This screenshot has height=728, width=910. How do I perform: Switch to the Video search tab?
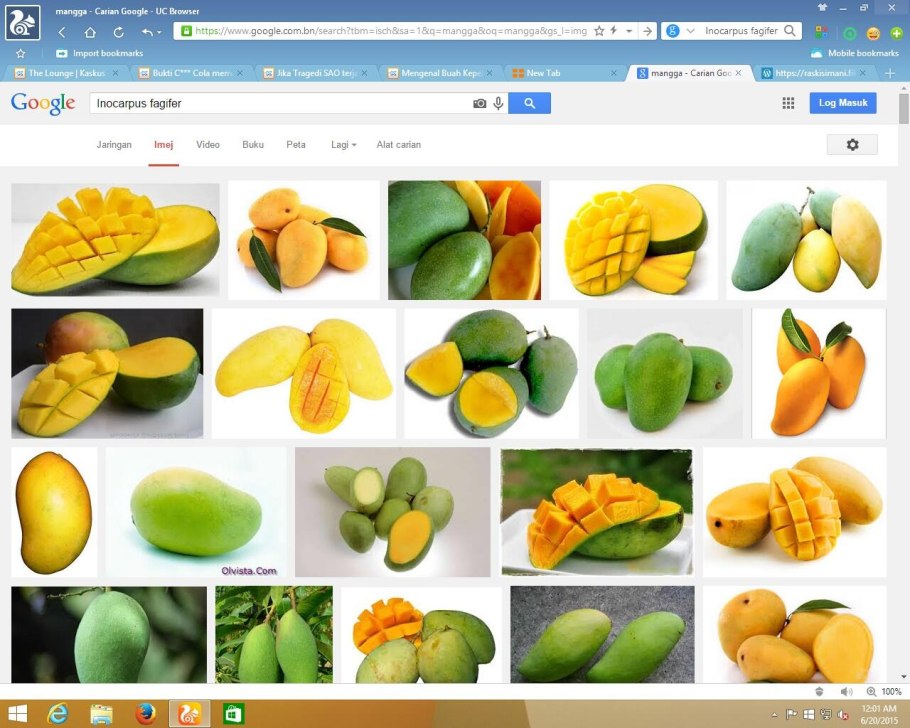(208, 145)
